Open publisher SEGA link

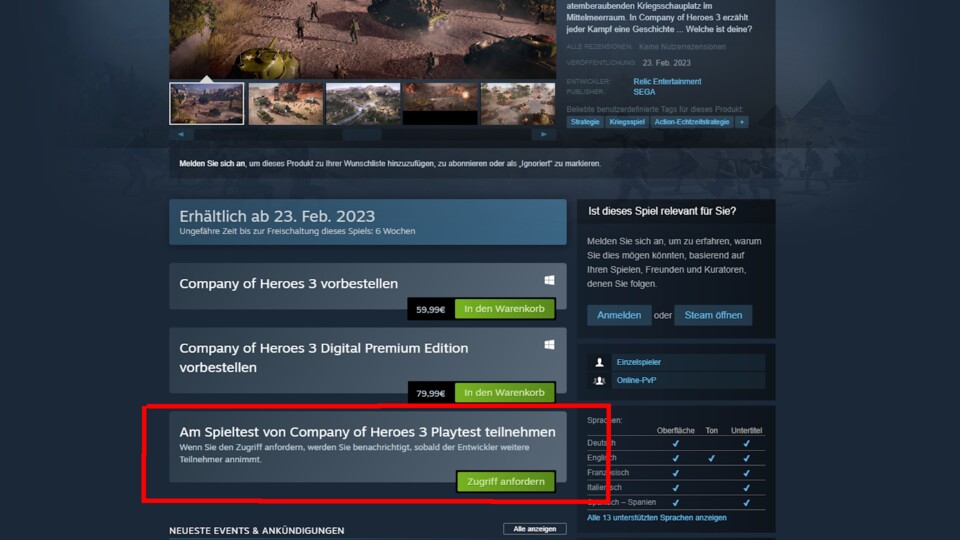point(644,92)
